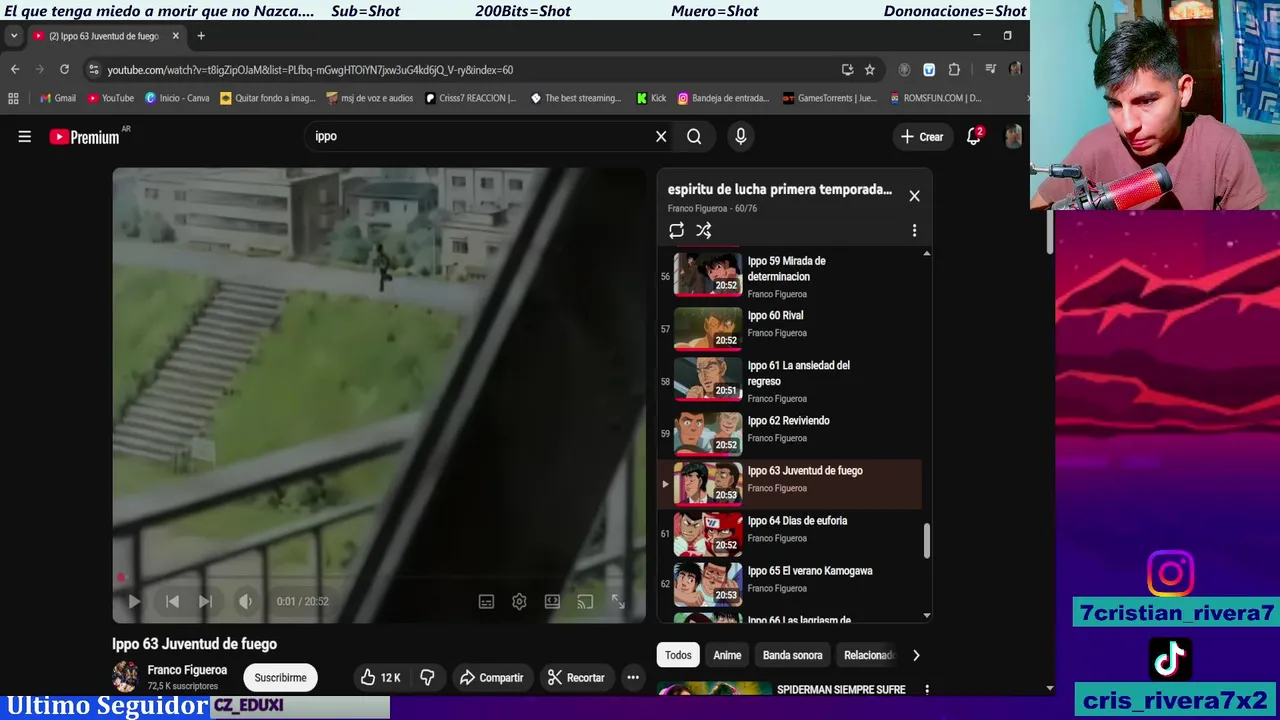
Task: Click the playlist panel scrollbar thumb
Action: coord(926,540)
